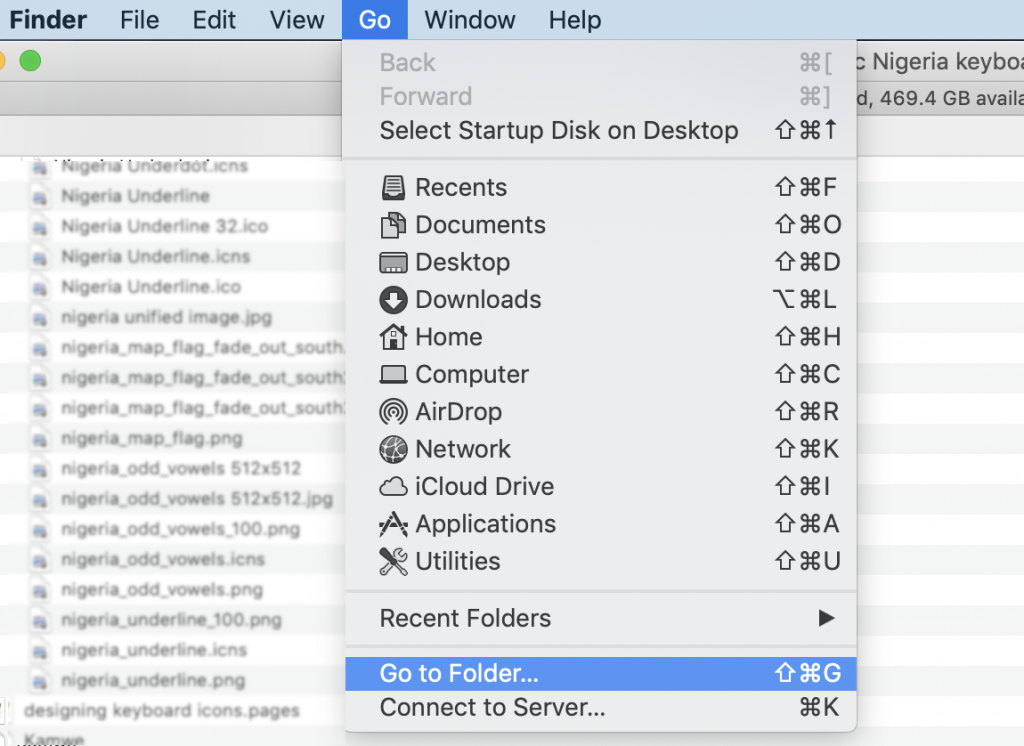Click the Desktop icon in menu
1024x746 pixels.
tap(393, 263)
